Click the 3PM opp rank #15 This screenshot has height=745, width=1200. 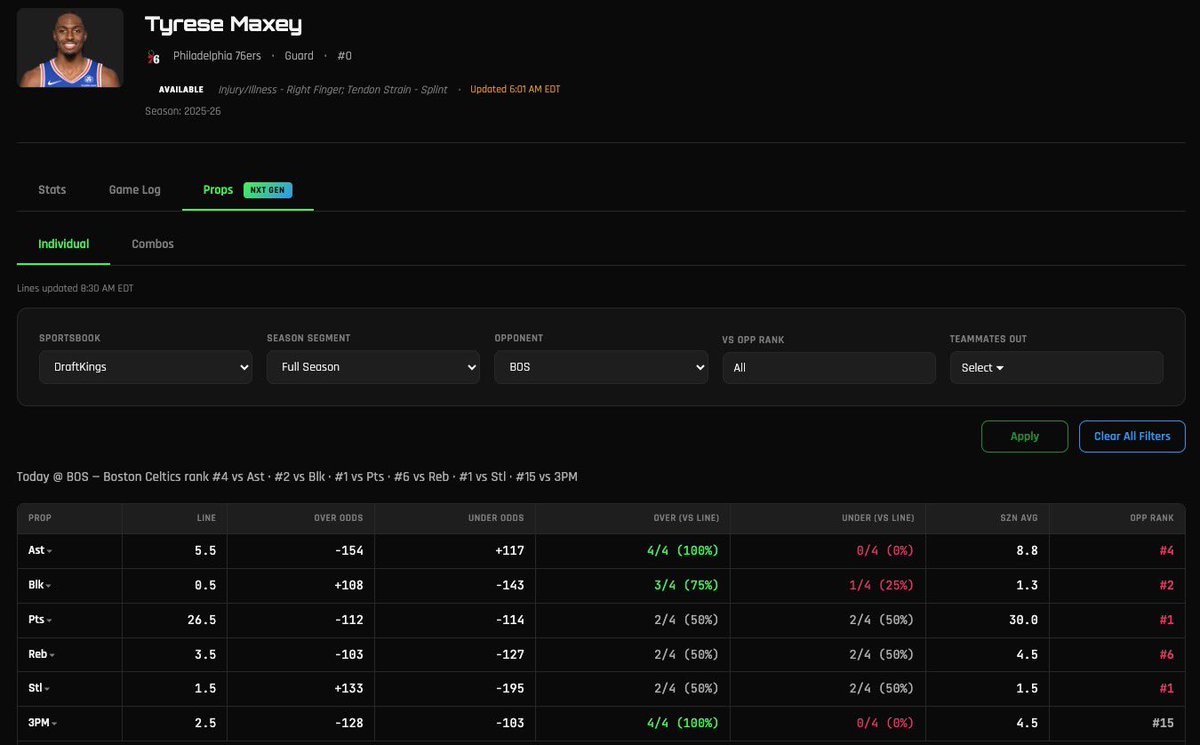coord(1162,723)
